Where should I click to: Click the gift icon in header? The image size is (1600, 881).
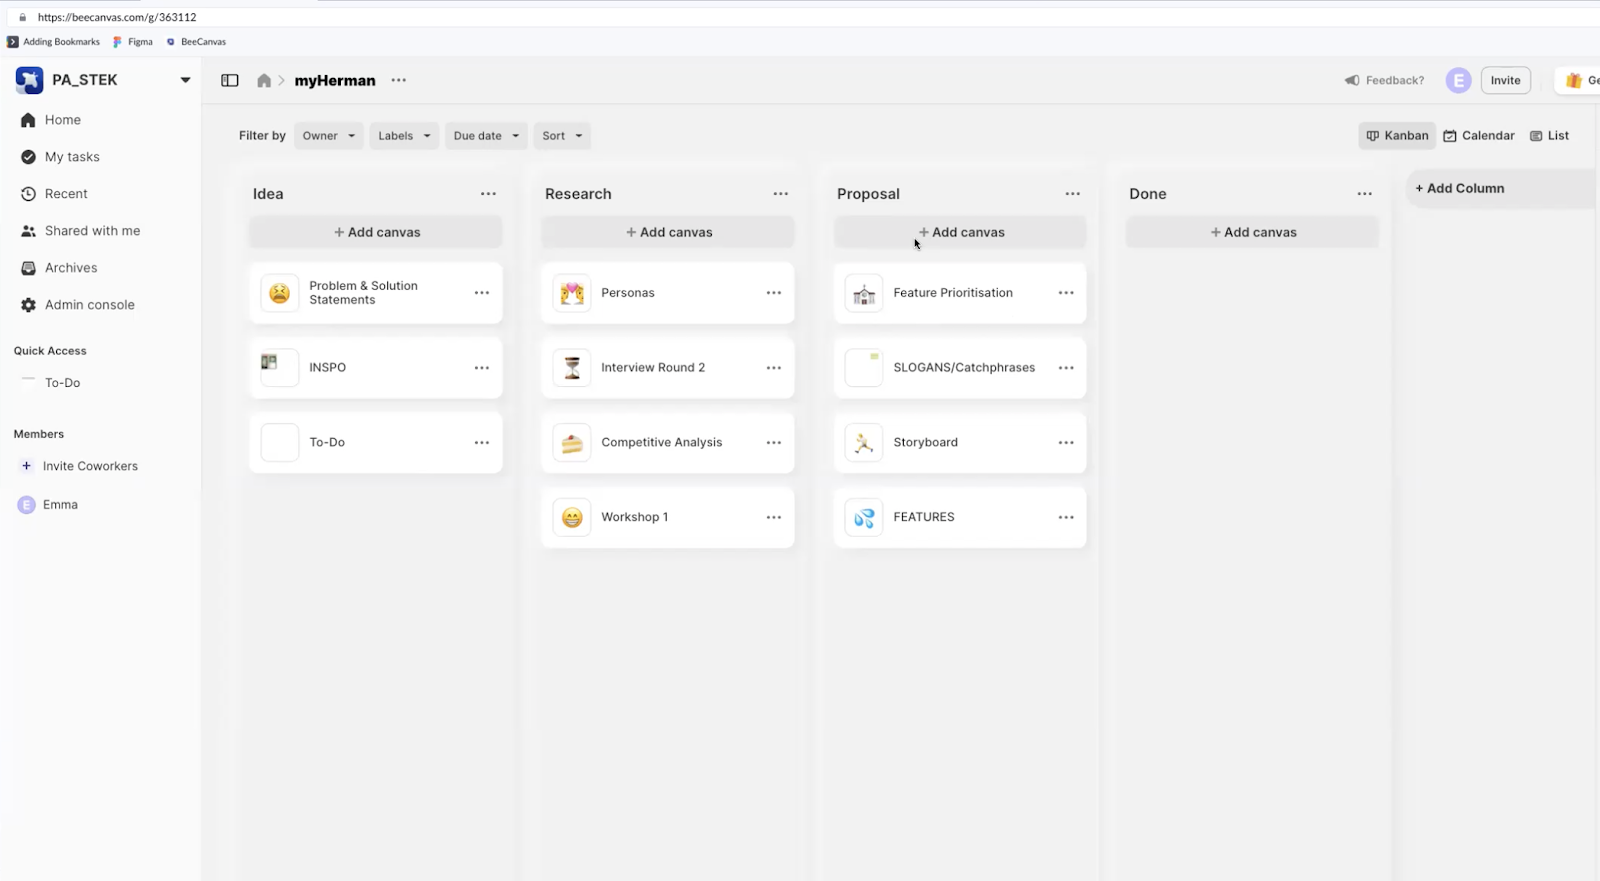point(1574,81)
